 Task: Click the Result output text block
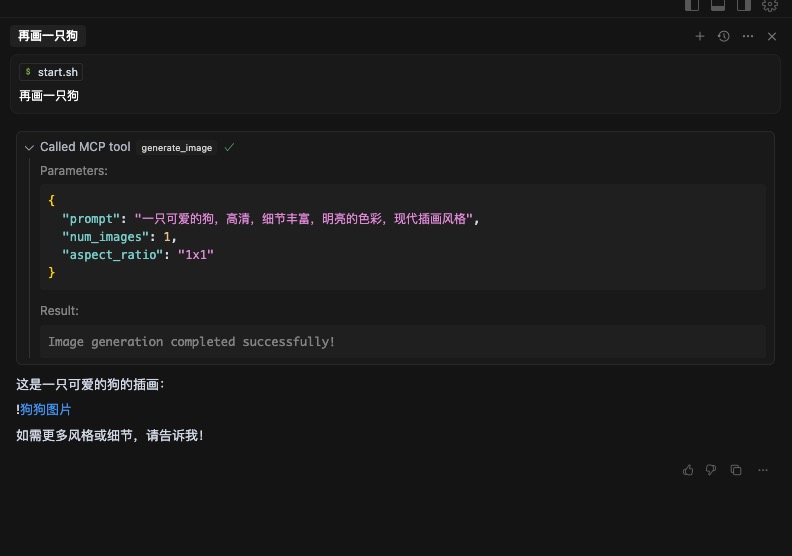tap(402, 342)
